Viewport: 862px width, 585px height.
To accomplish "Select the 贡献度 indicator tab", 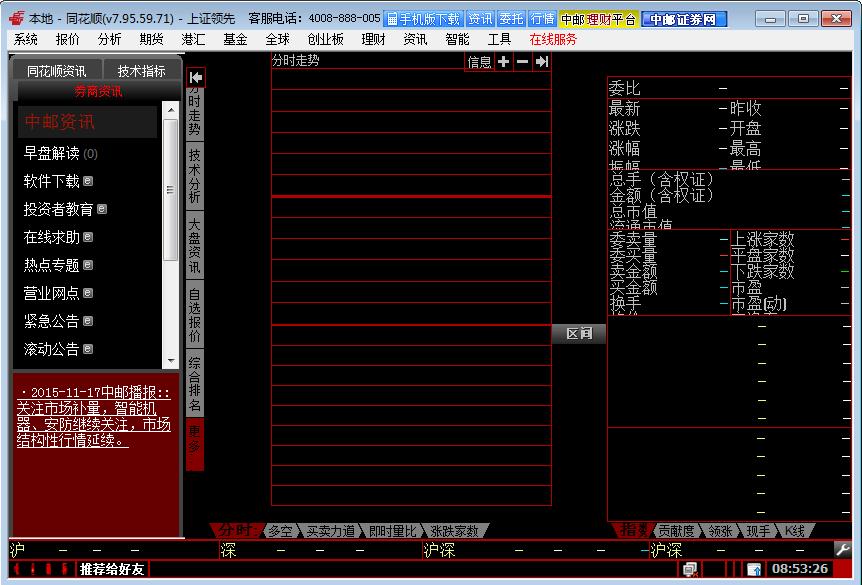I will (677, 531).
